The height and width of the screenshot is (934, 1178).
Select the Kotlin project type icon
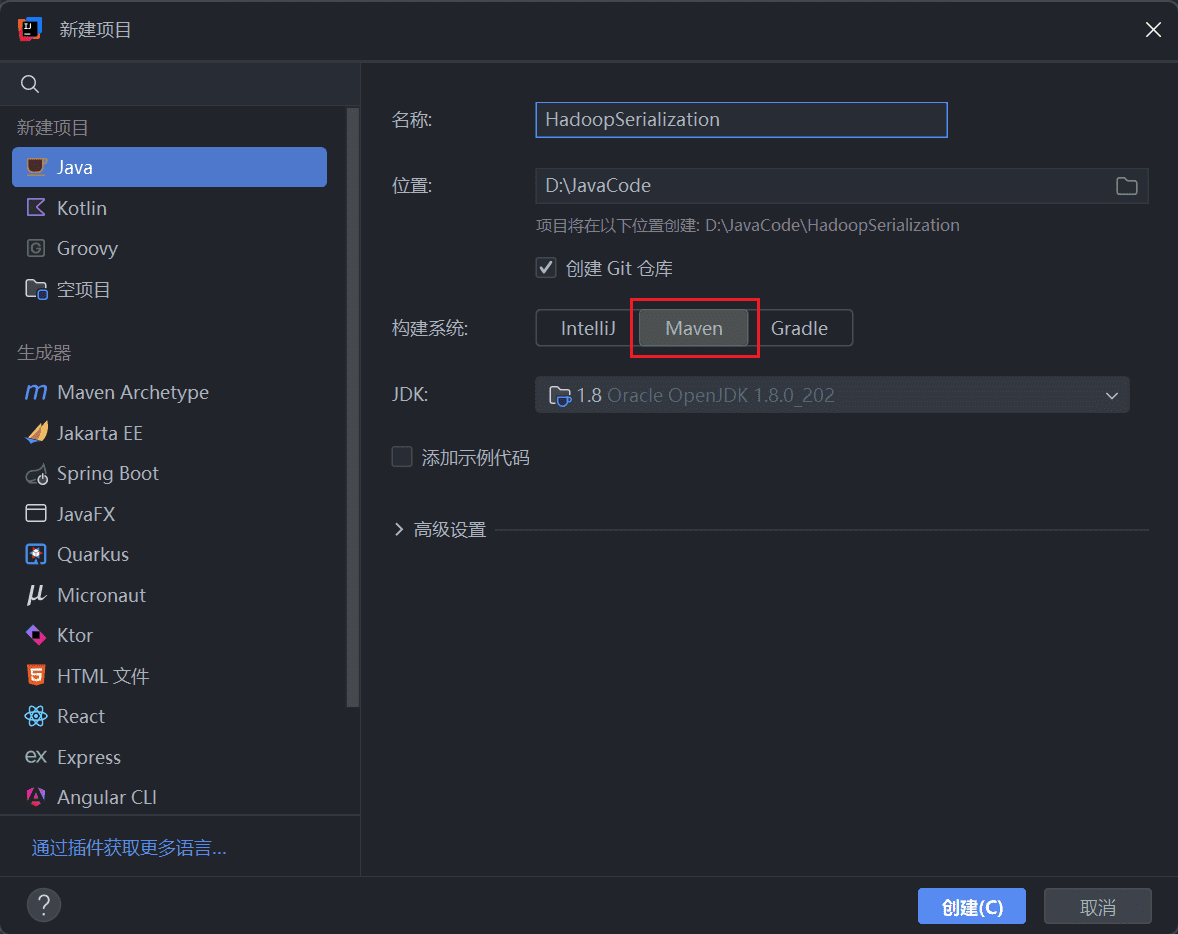pos(35,207)
